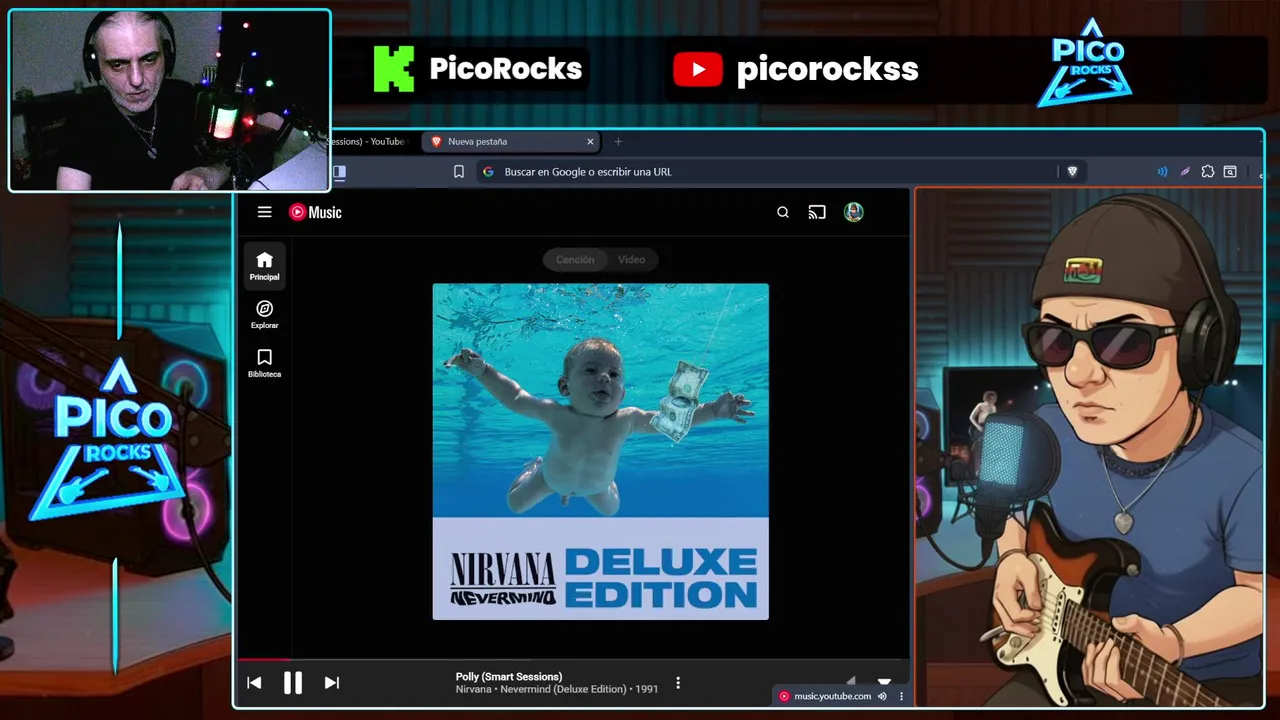1280x720 pixels.
Task: Open the YouTube Music hamburger menu
Action: click(264, 212)
